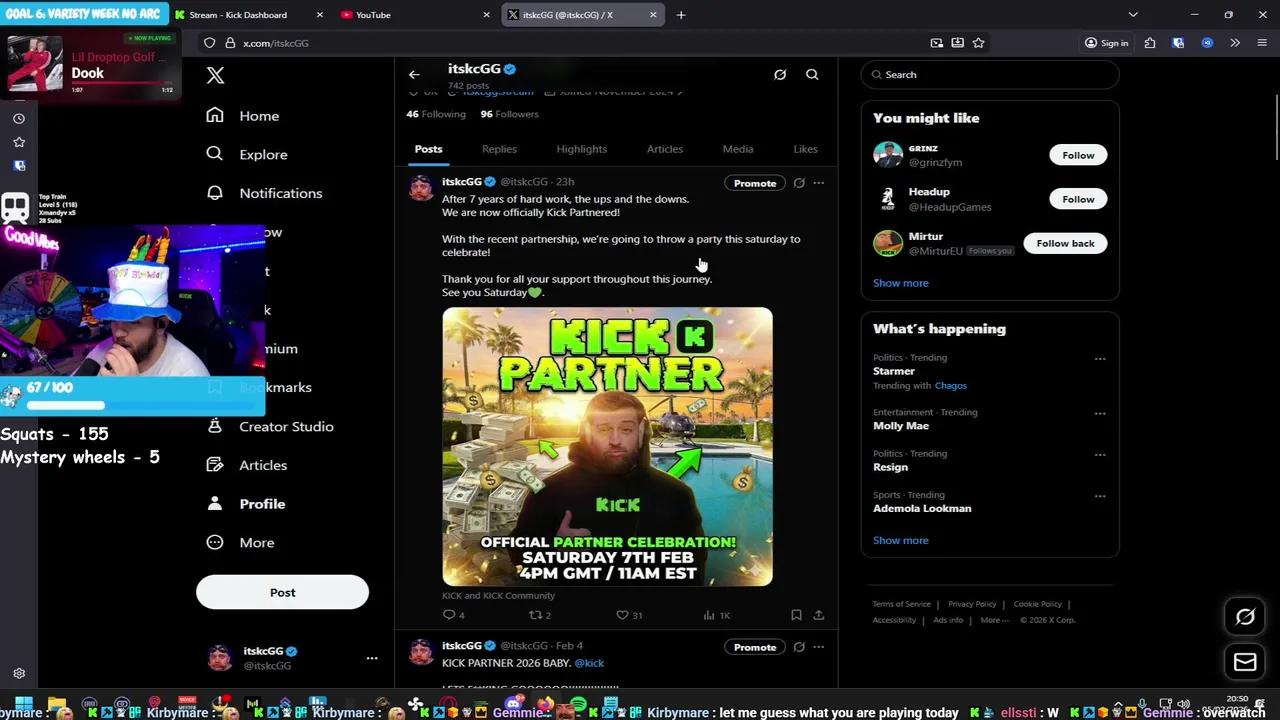Switch to the Highlights tab

pyautogui.click(x=581, y=149)
